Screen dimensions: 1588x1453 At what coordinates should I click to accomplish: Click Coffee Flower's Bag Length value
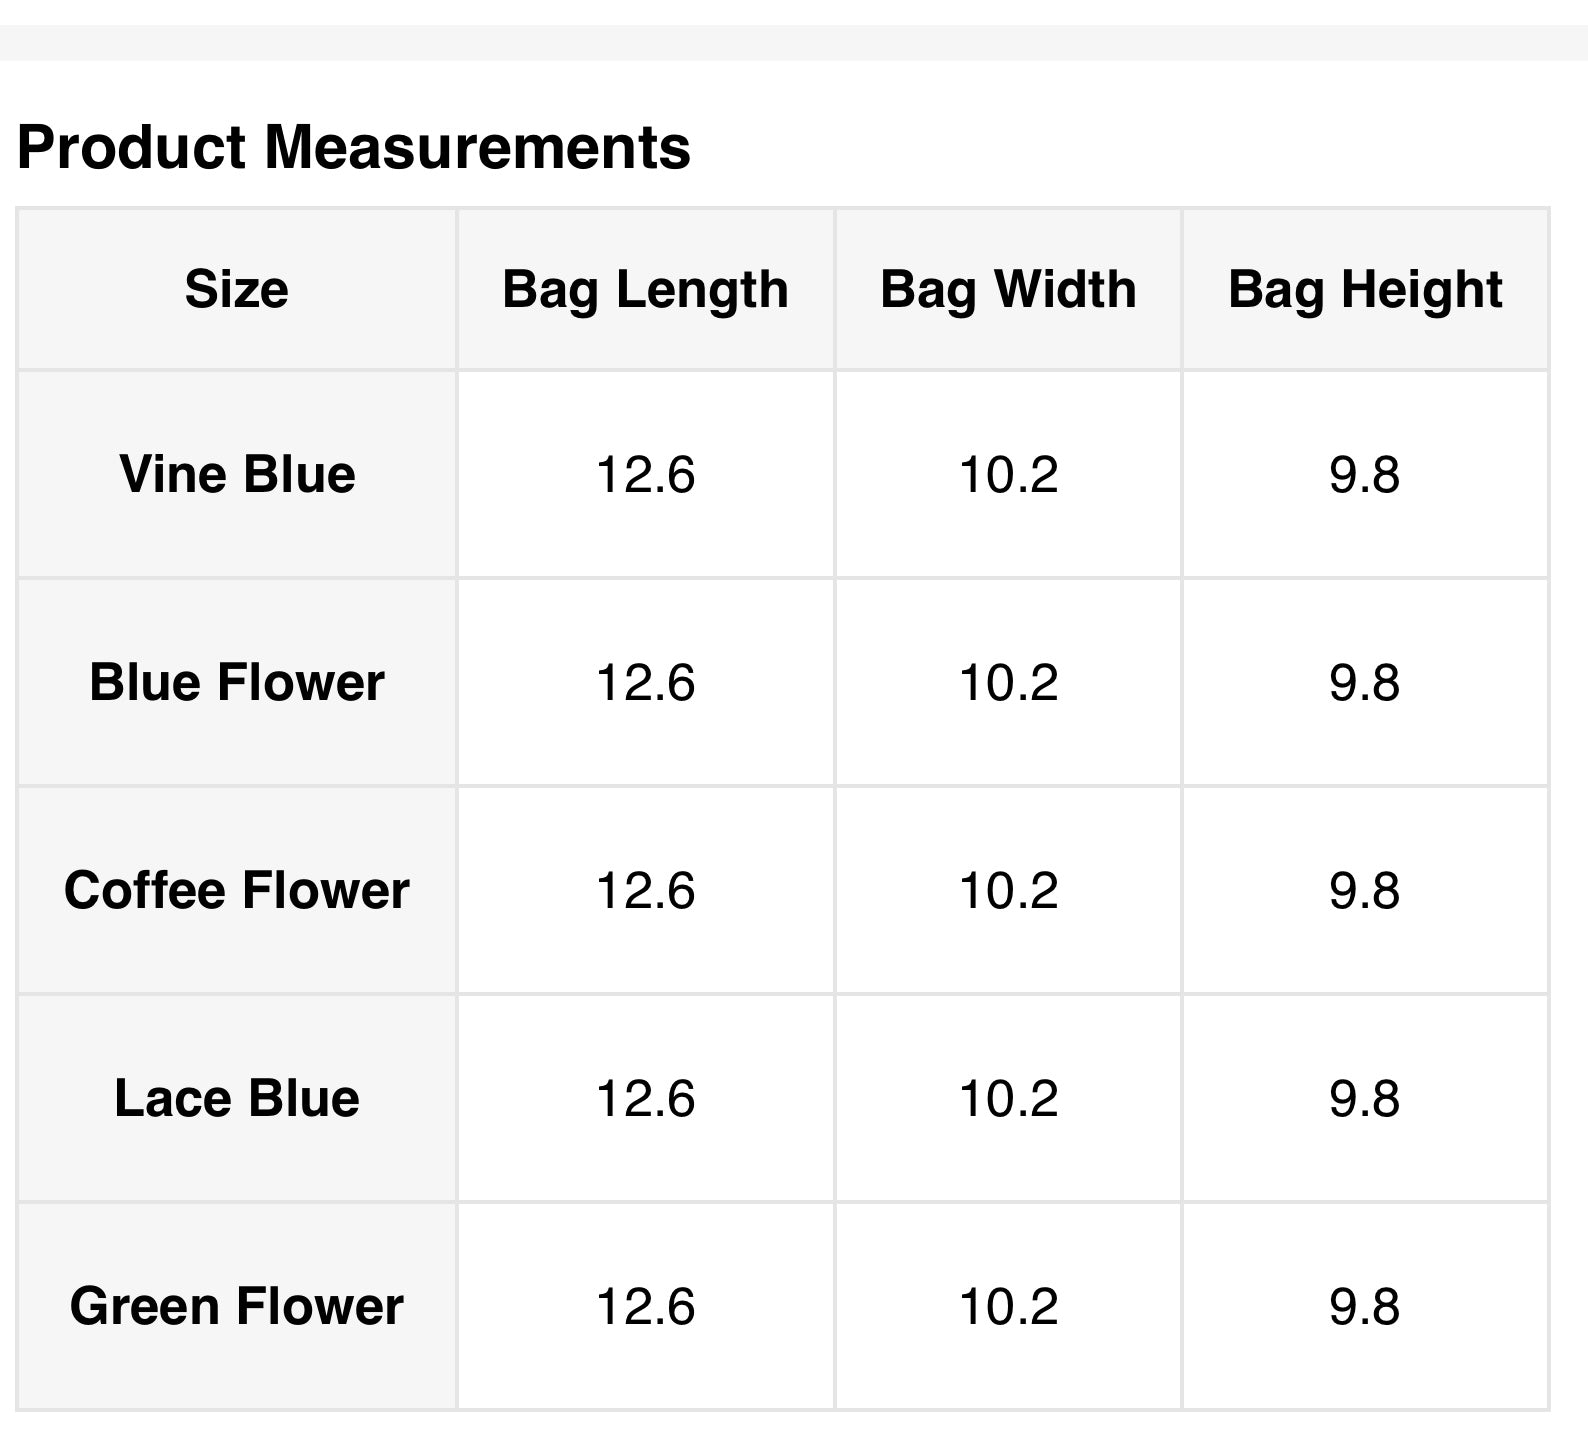click(645, 890)
